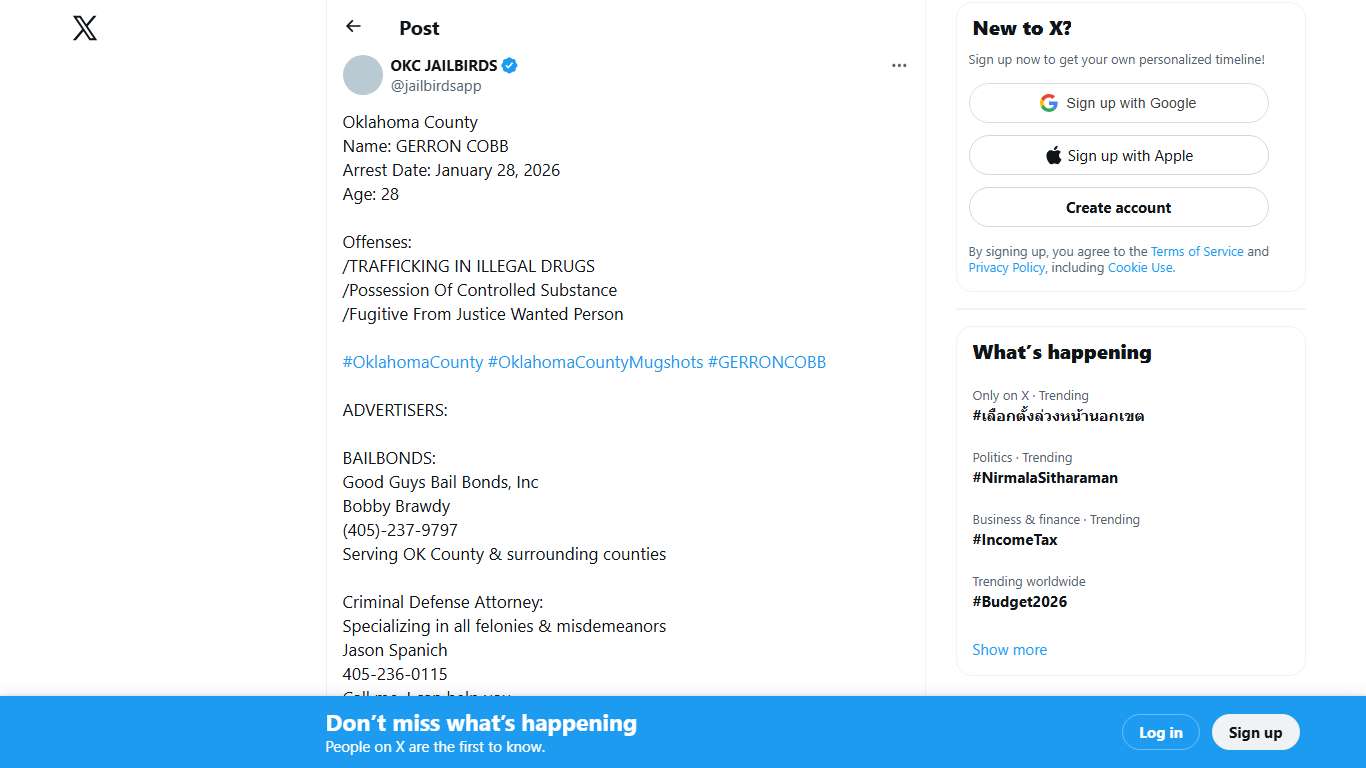Open the #Budget2026 trending topic
The image size is (1366, 768).
1019,602
